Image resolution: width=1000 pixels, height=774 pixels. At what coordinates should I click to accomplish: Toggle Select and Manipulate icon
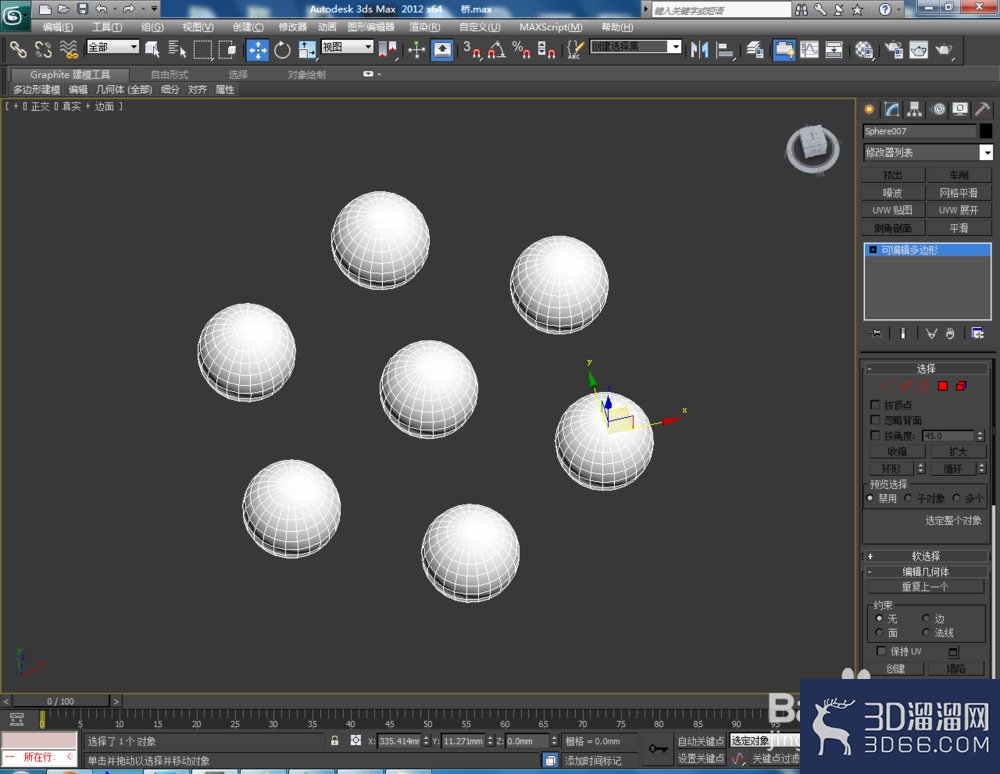416,49
